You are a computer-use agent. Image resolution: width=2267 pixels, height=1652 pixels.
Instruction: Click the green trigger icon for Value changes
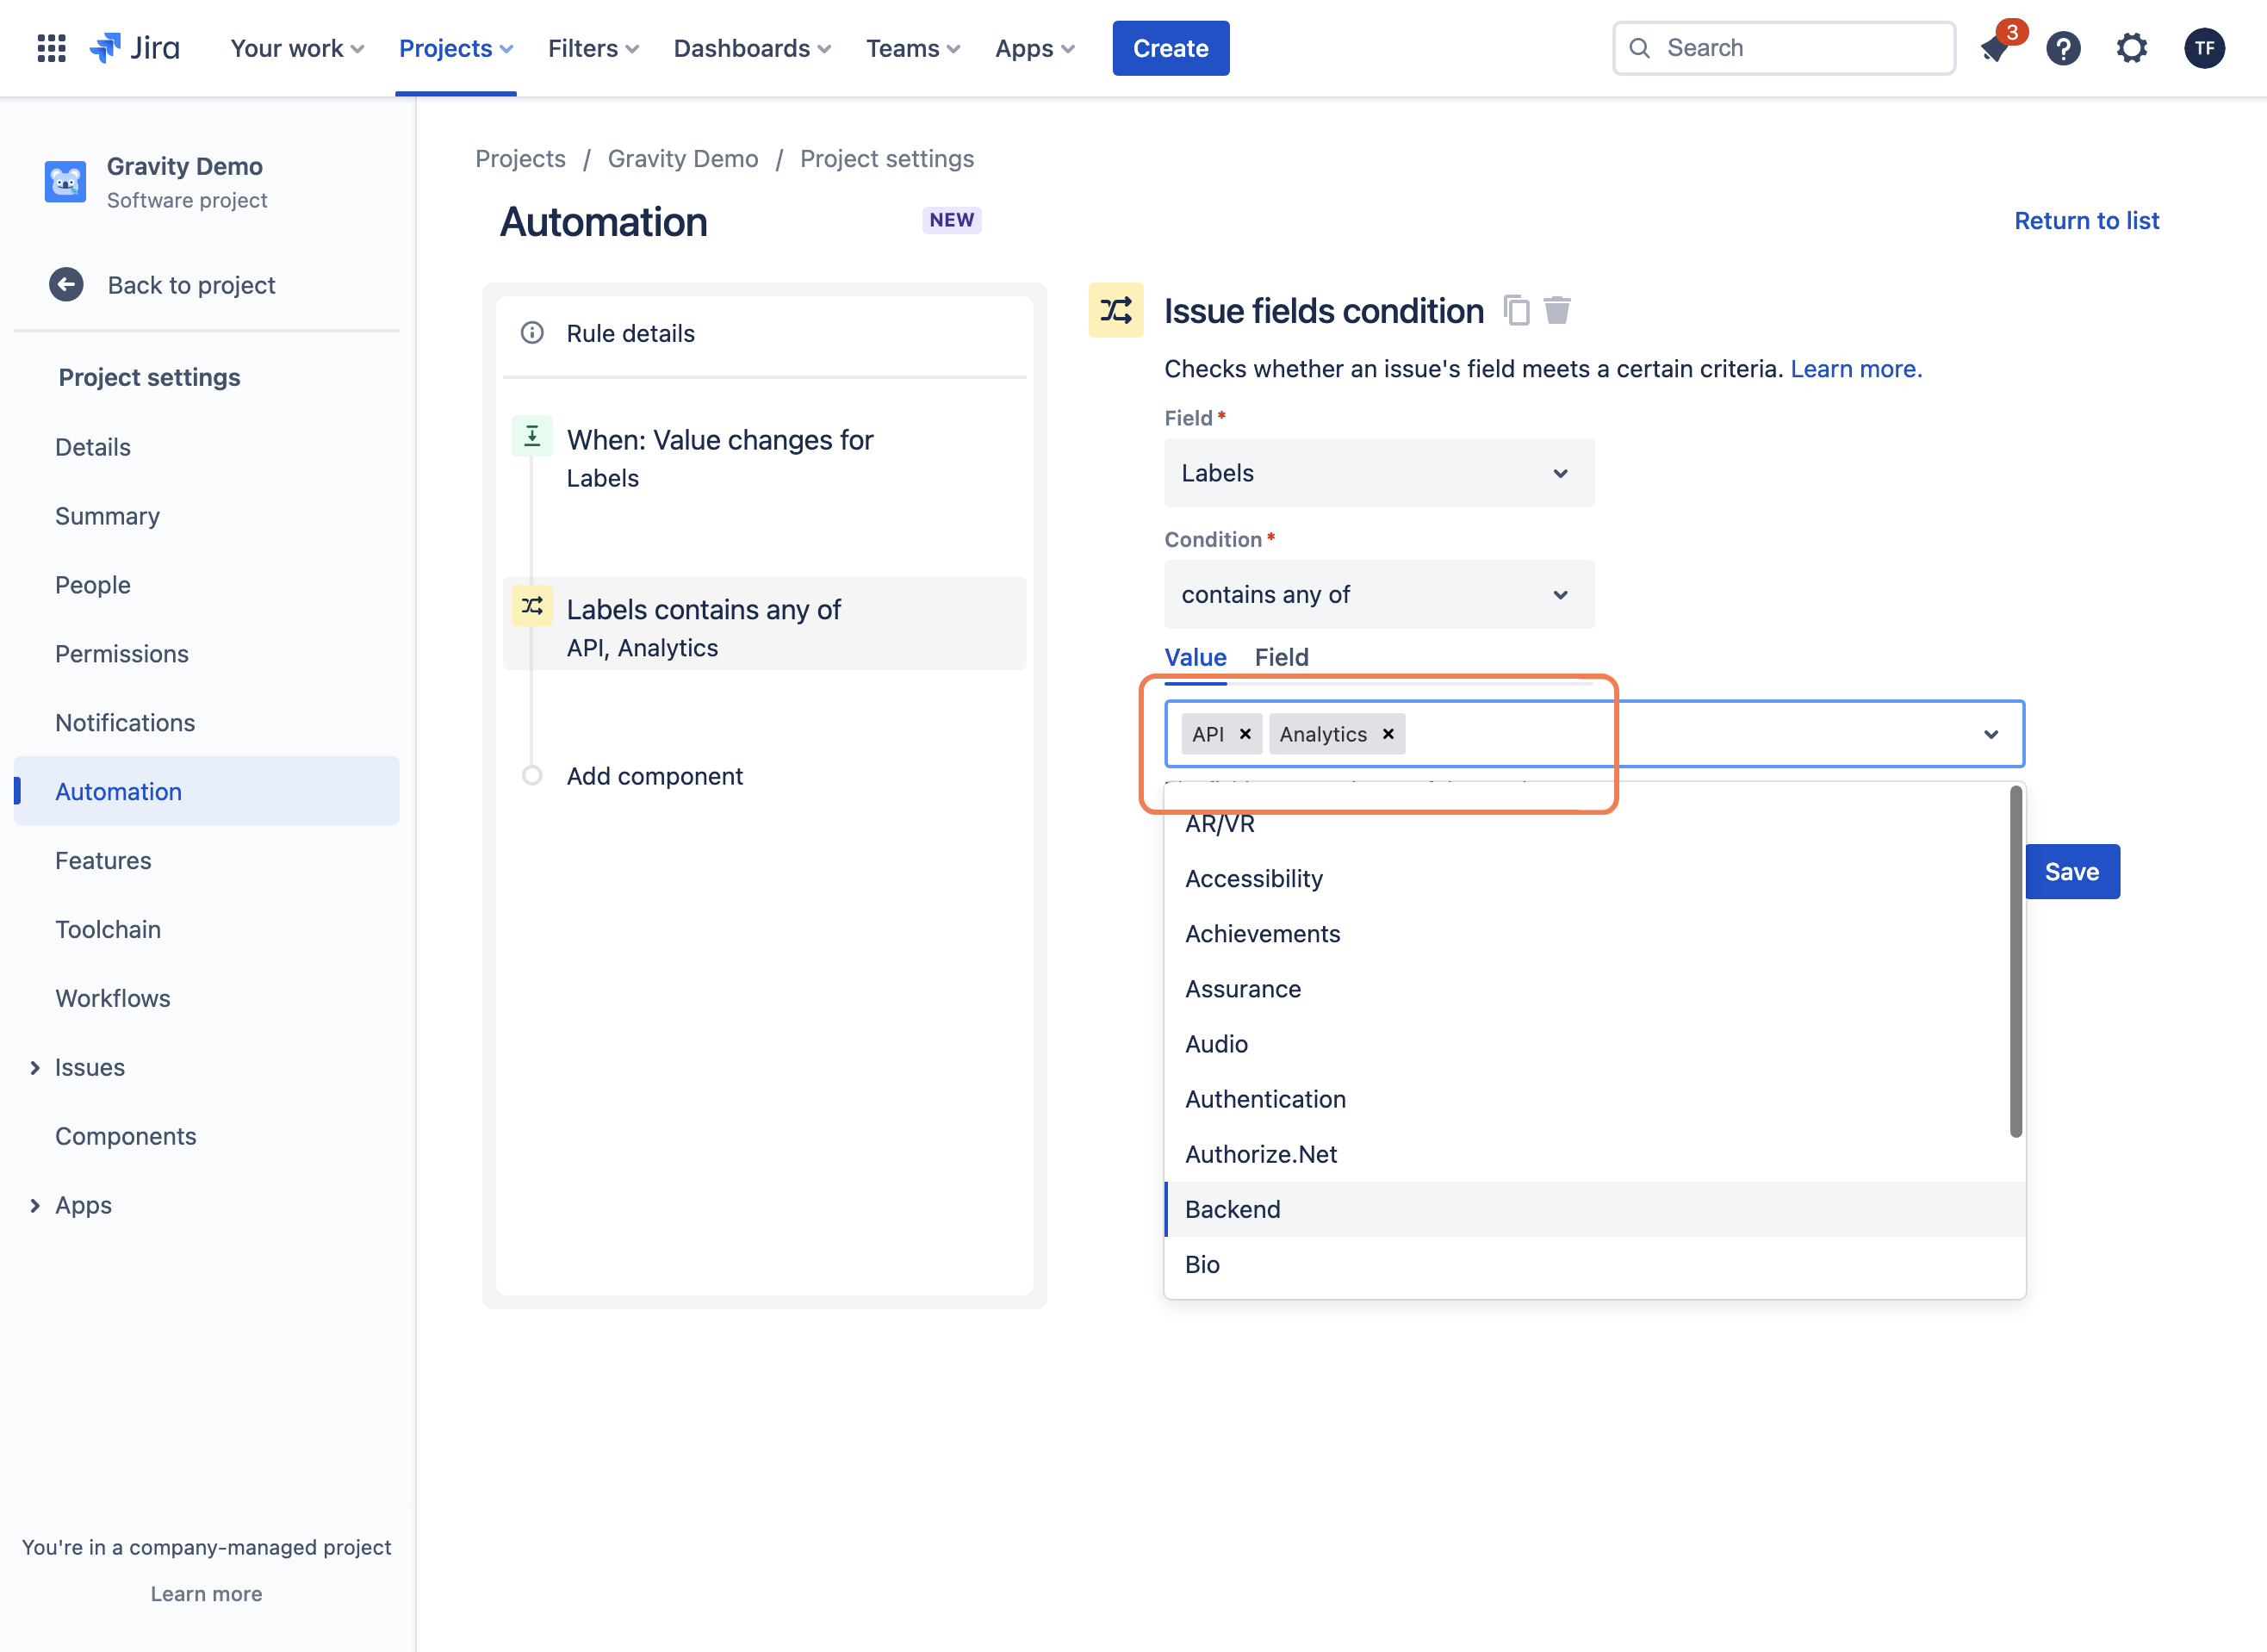(x=532, y=436)
